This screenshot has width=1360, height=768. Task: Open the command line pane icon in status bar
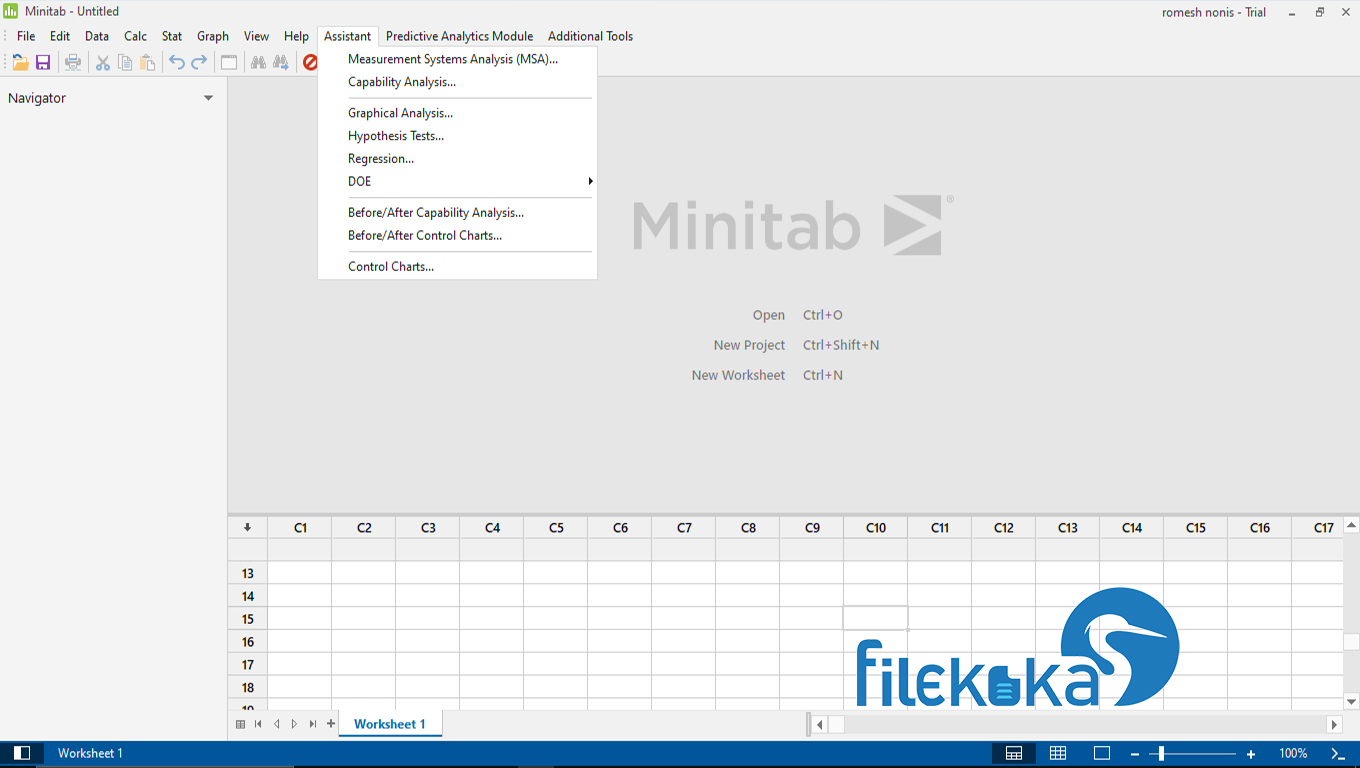coord(1337,753)
